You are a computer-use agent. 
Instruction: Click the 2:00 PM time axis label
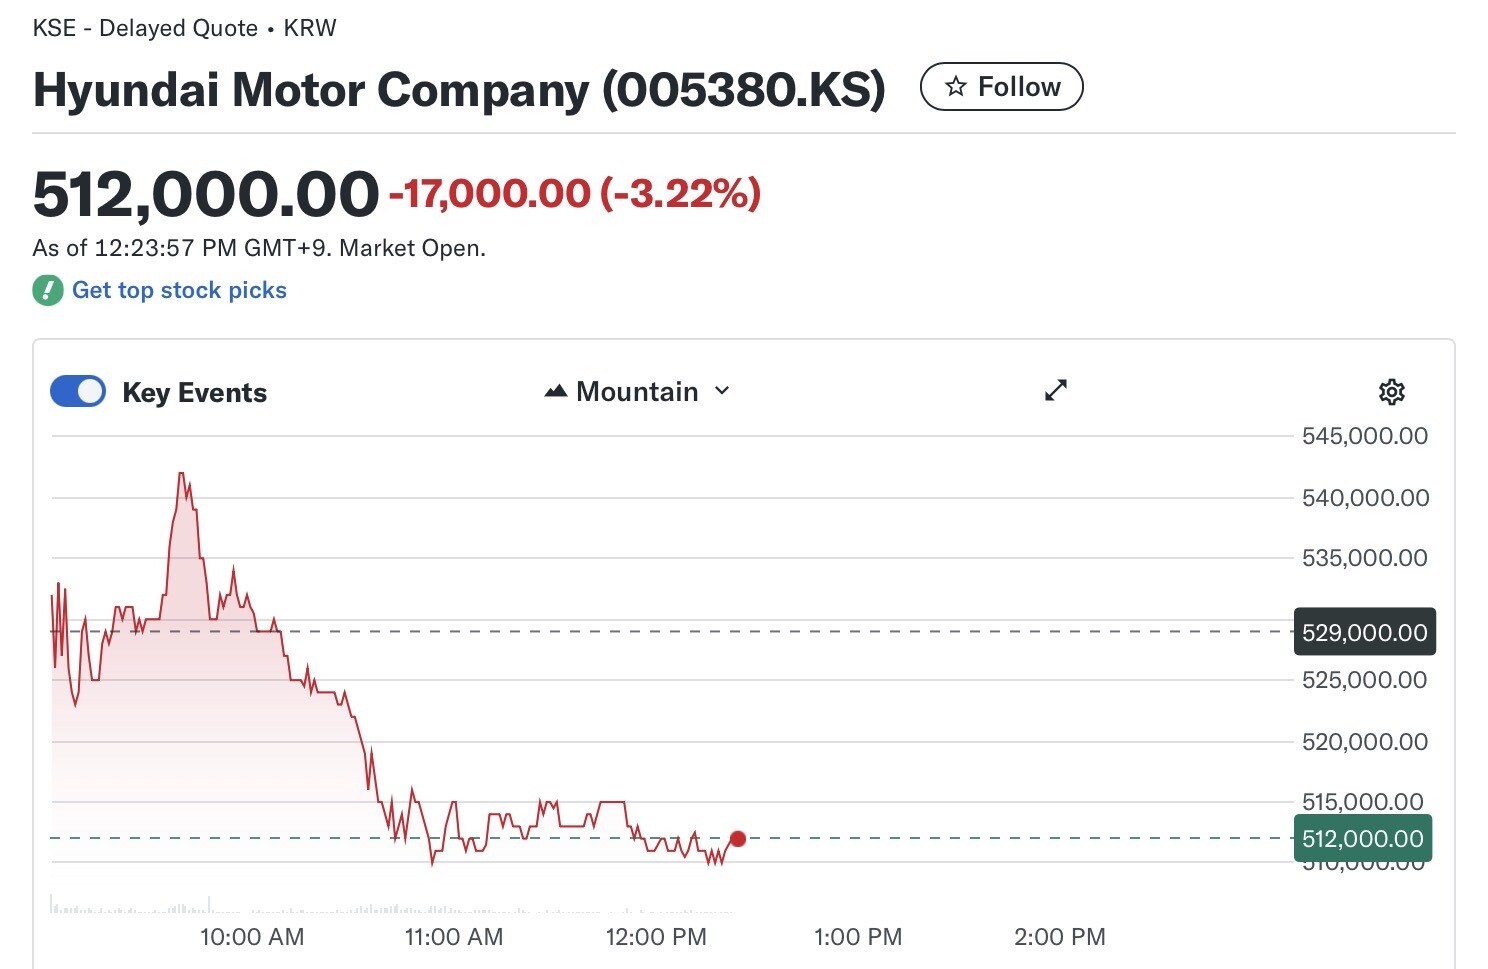[x=1060, y=937]
